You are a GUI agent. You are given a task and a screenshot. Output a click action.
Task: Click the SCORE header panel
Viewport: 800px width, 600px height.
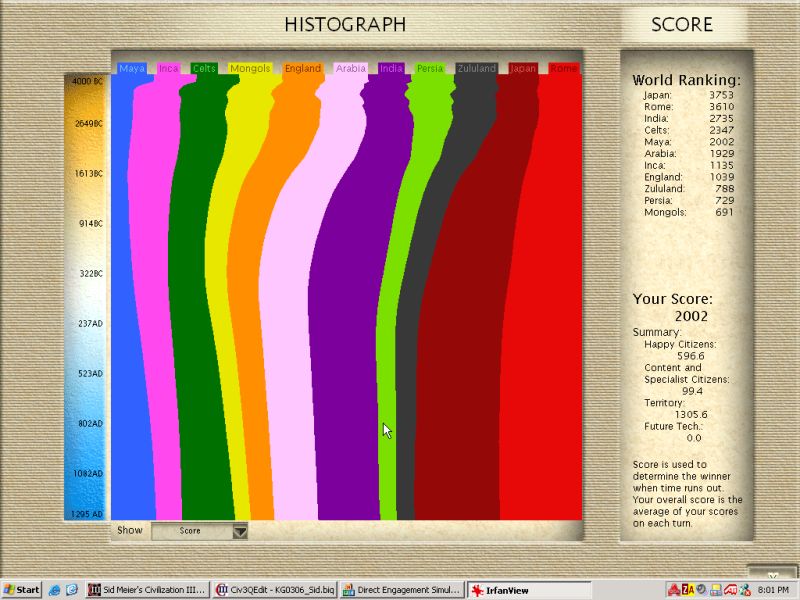point(682,25)
